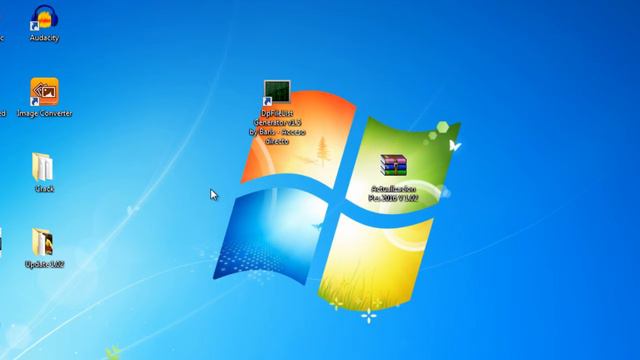Viewport: 640px width, 360px height.
Task: Click the Actualizacion archive name label
Action: 393,193
